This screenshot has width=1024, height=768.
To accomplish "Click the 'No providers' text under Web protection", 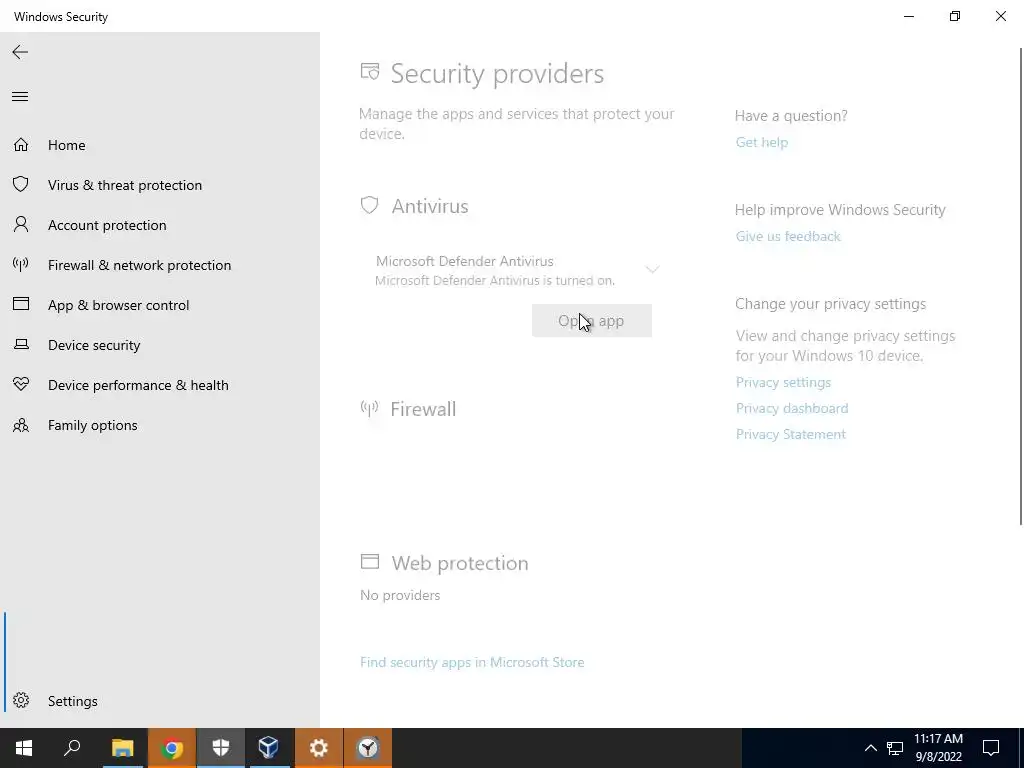I will [400, 596].
